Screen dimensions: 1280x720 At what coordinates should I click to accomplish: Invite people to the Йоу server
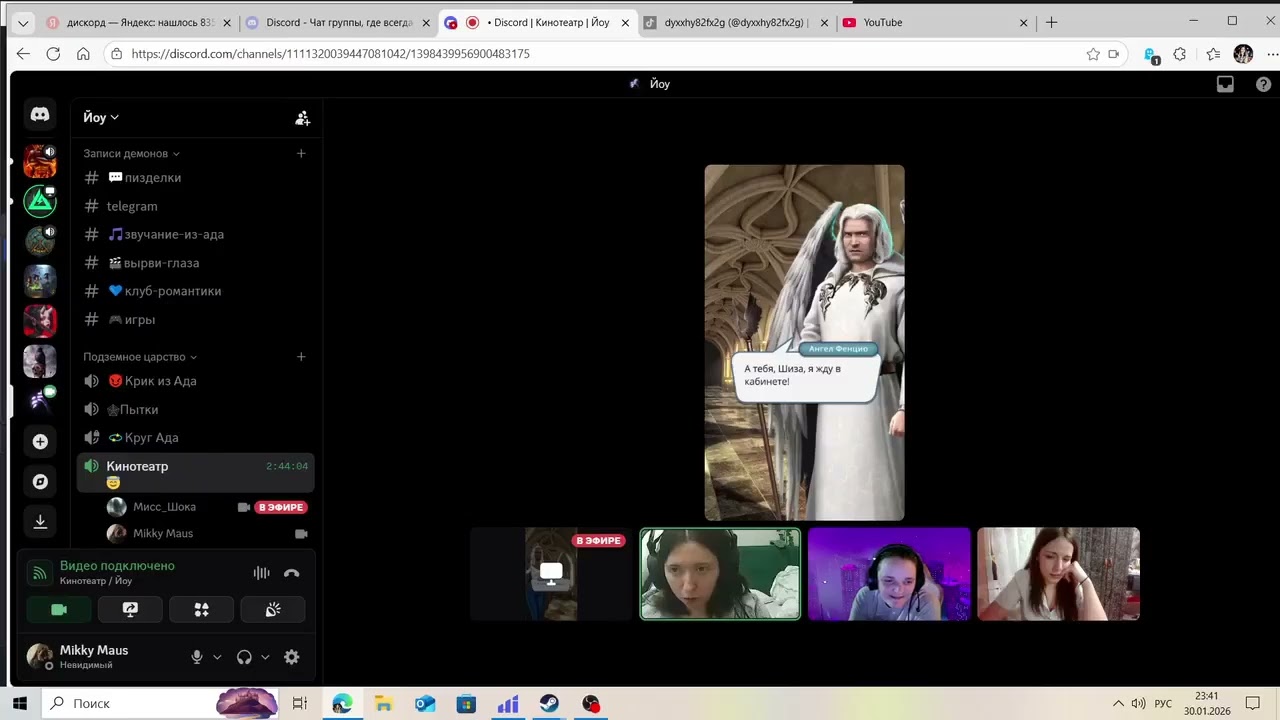tap(302, 118)
